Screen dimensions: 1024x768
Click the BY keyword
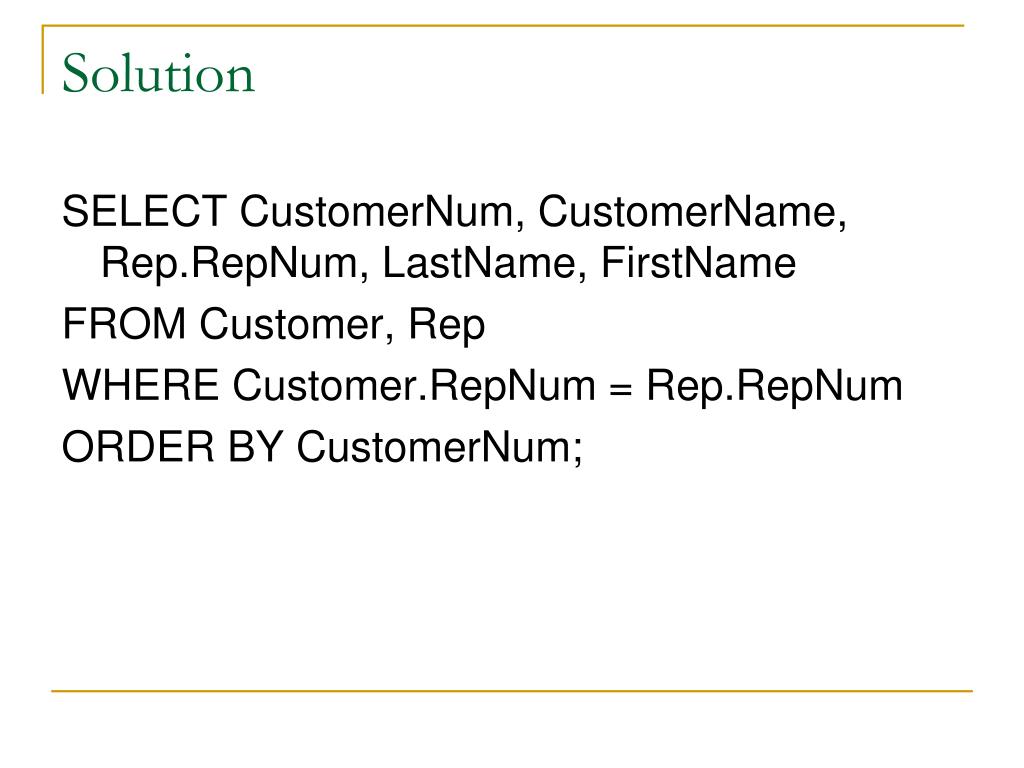tap(255, 447)
